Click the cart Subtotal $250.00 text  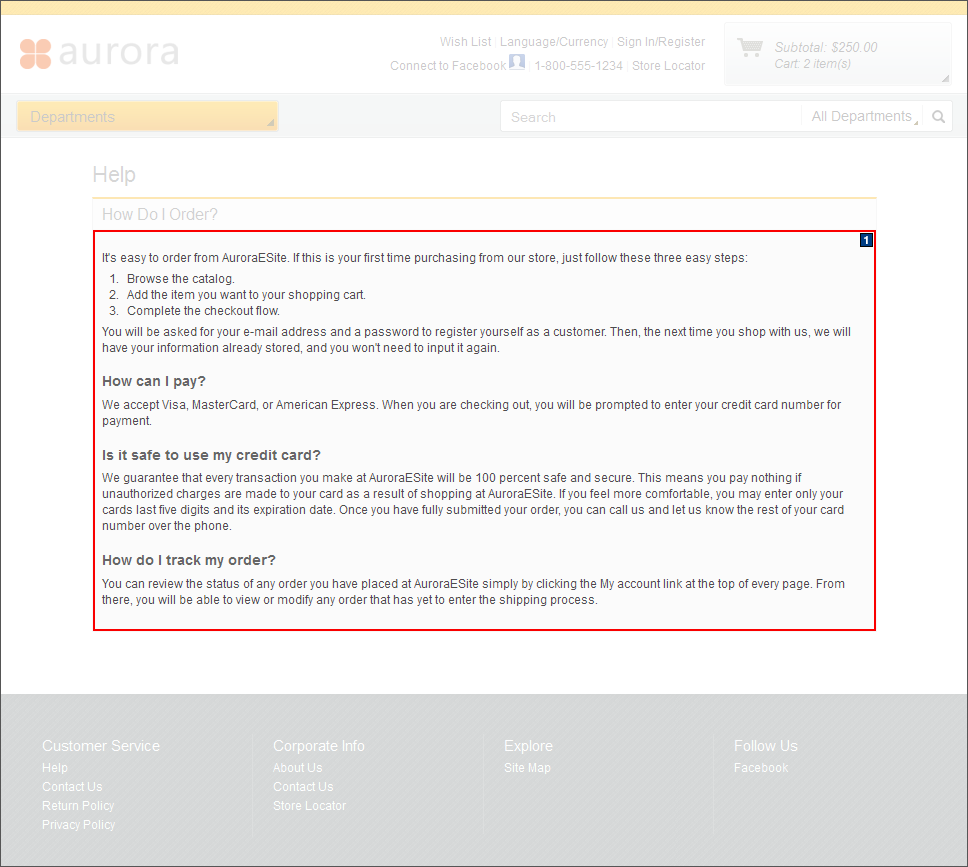[x=825, y=48]
